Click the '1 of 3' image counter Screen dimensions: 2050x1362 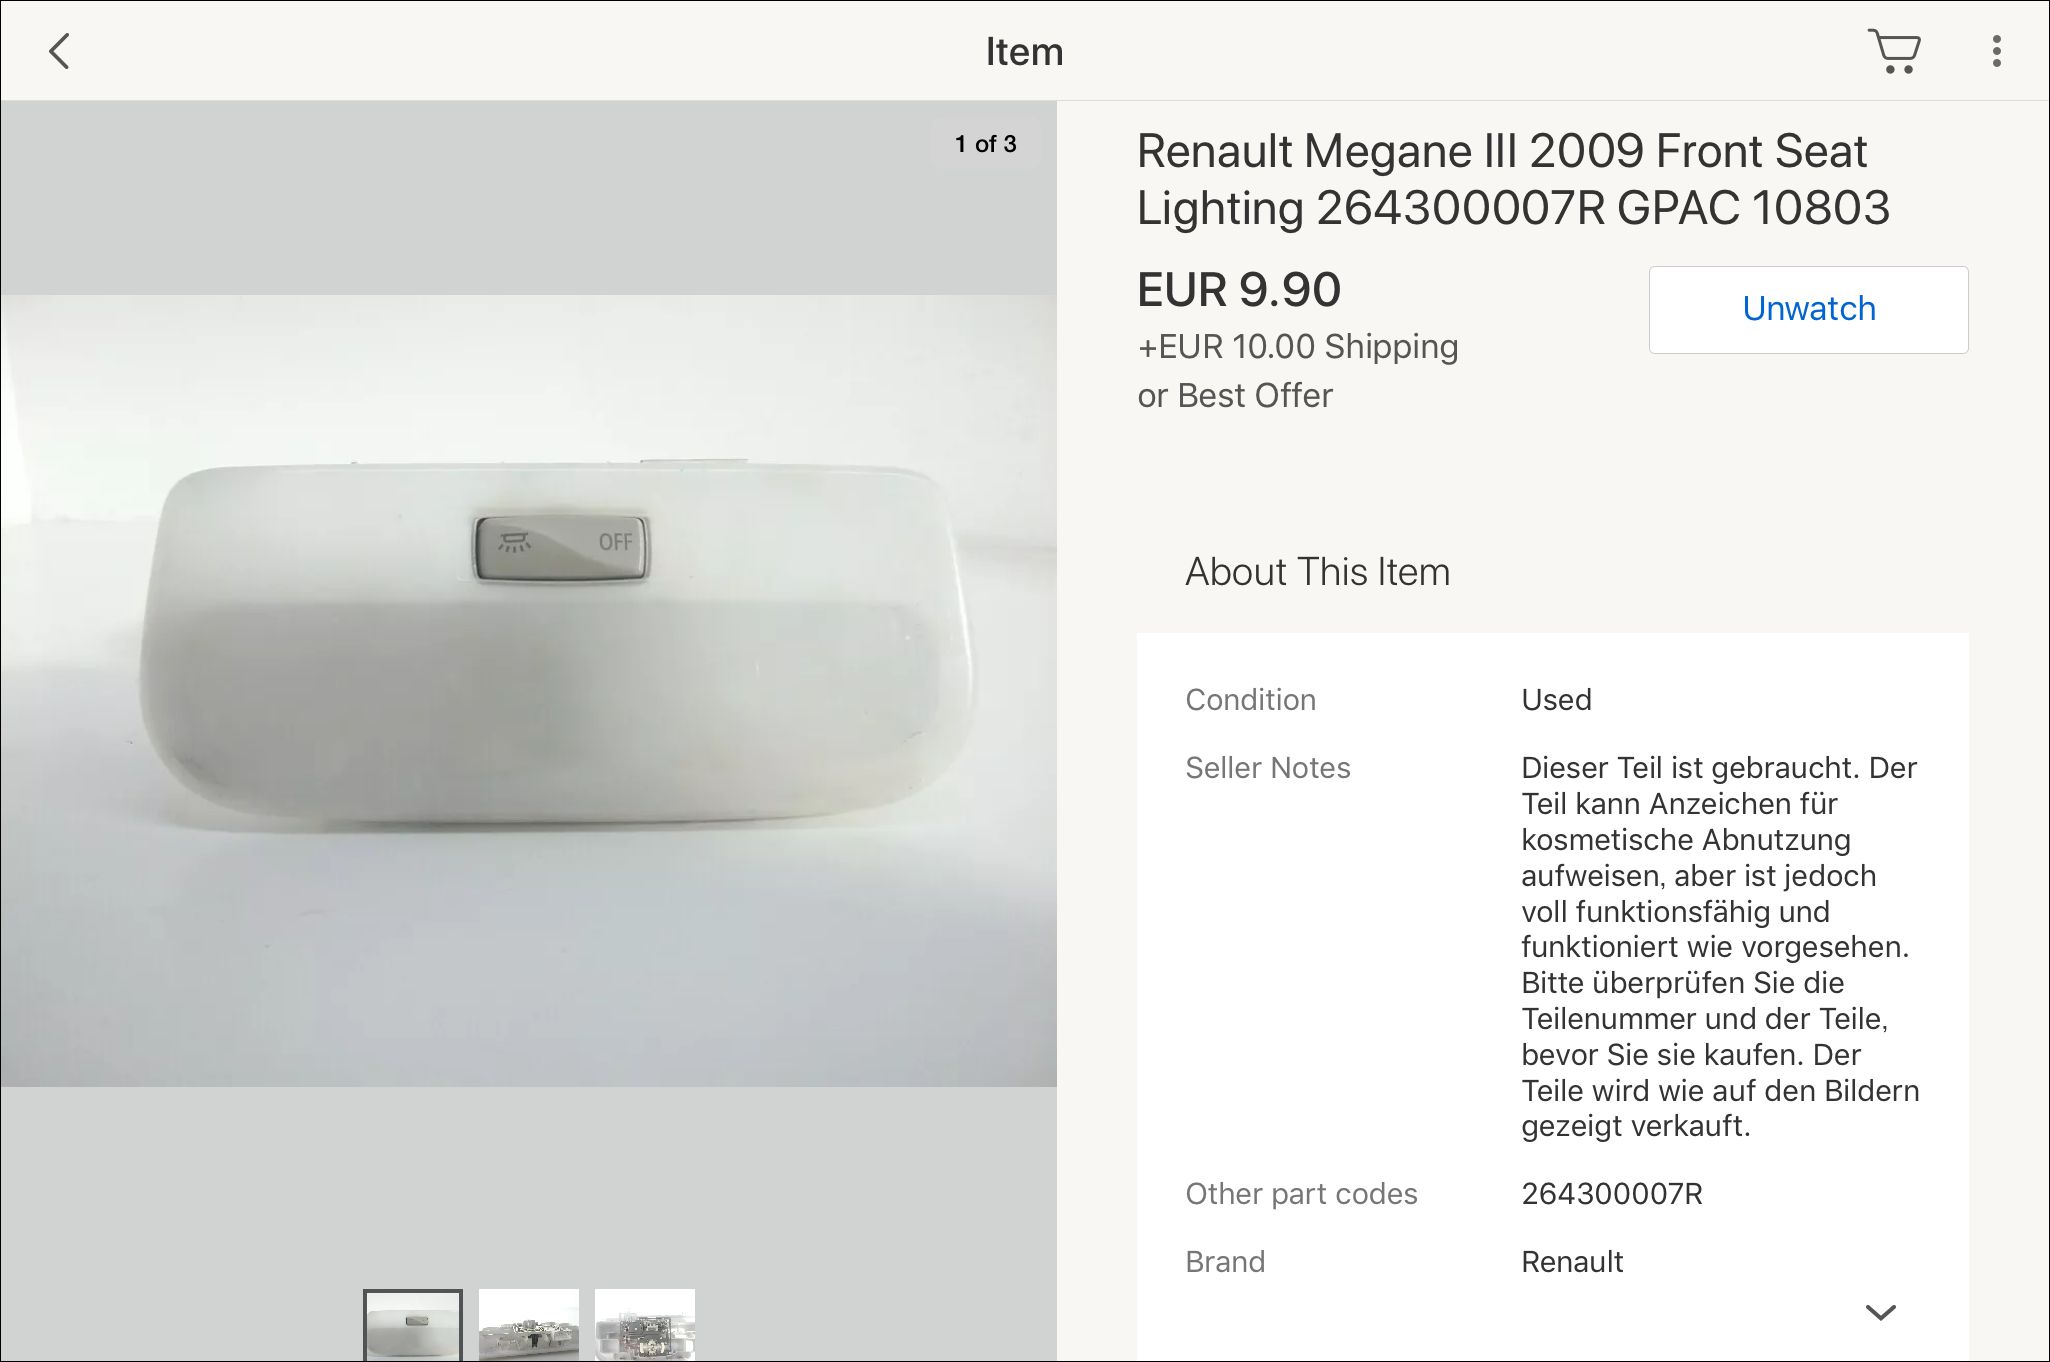point(985,144)
